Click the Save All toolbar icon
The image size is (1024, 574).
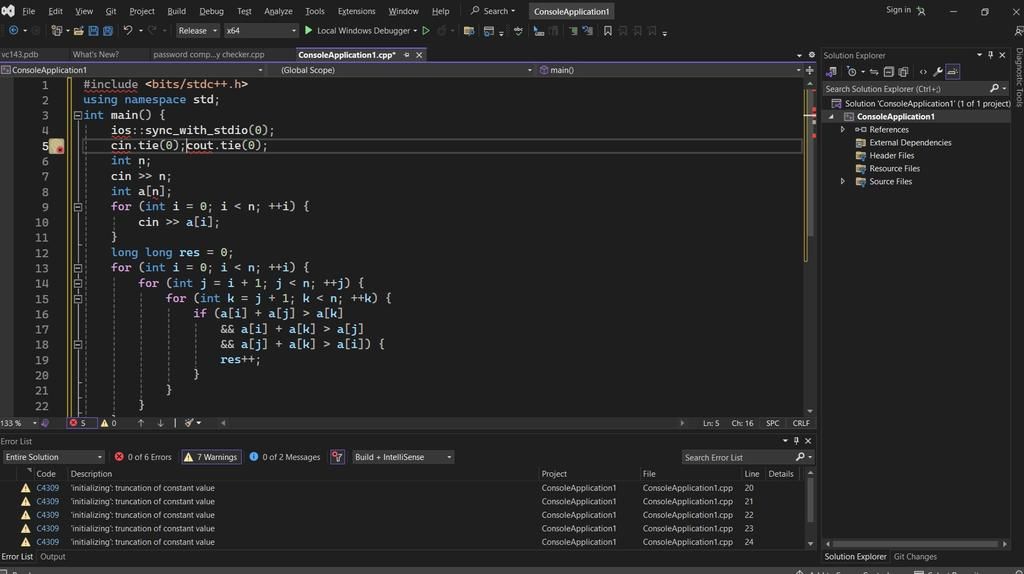pyautogui.click(x=107, y=31)
